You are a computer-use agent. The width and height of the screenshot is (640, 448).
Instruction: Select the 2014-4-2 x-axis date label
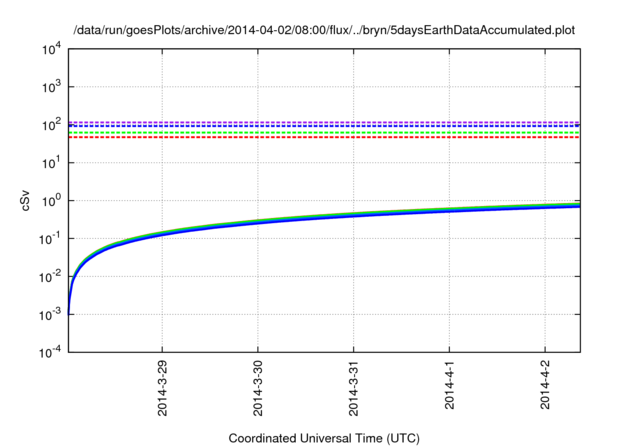(x=545, y=384)
